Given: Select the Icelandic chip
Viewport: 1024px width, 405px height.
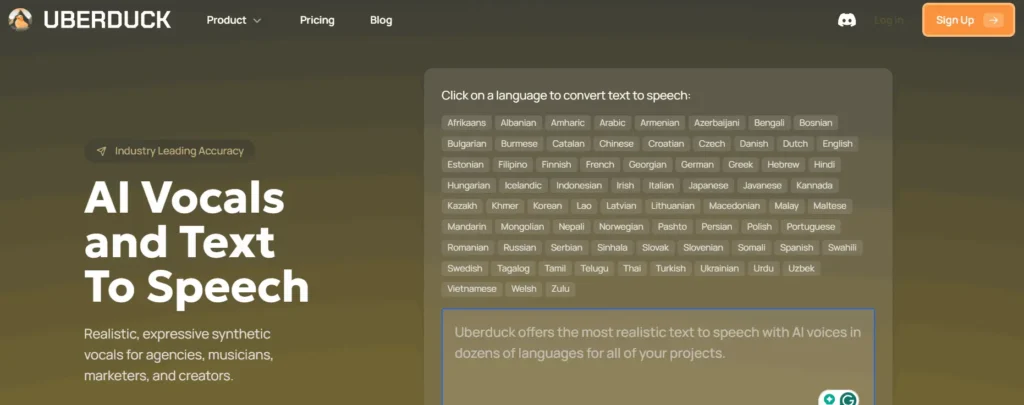Looking at the screenshot, I should [523, 186].
